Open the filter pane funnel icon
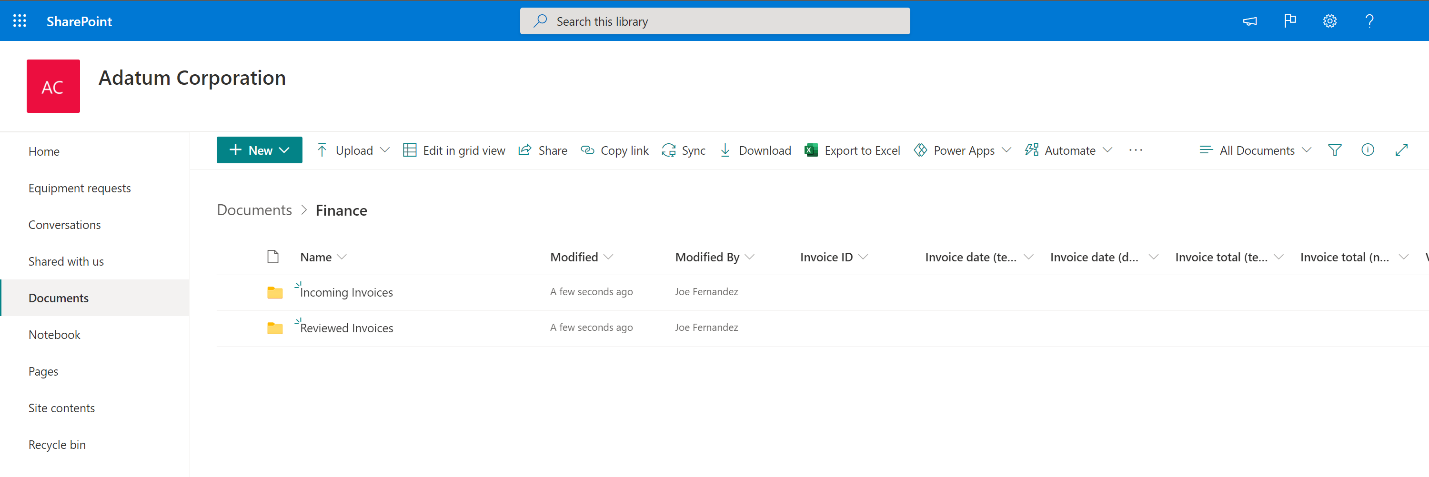The image size is (1429, 477). [1335, 150]
